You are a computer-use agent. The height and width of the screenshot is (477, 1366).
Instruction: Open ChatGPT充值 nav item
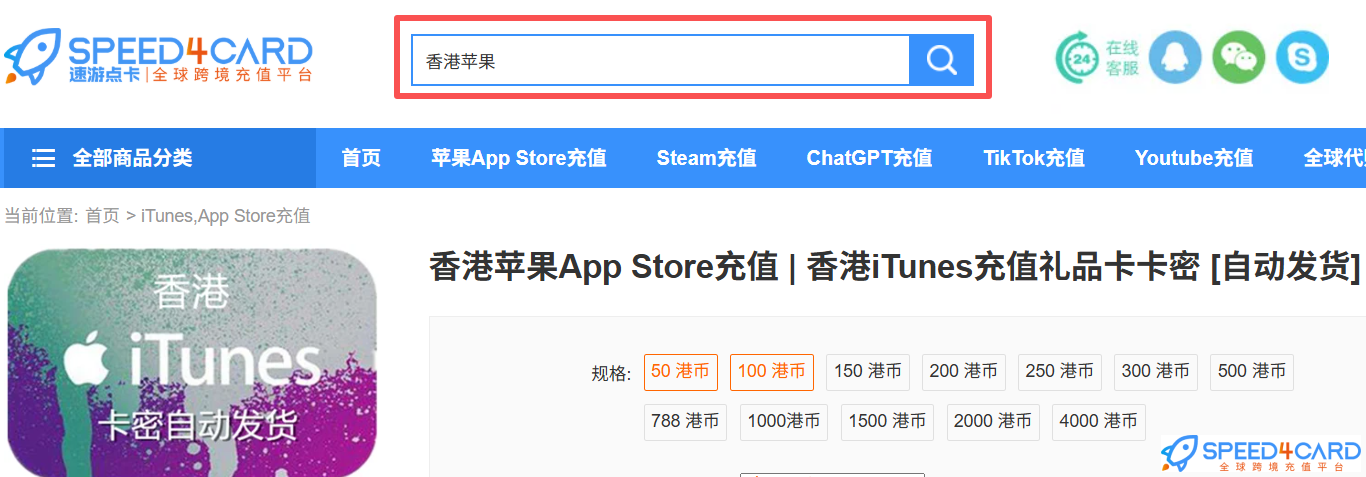[869, 158]
